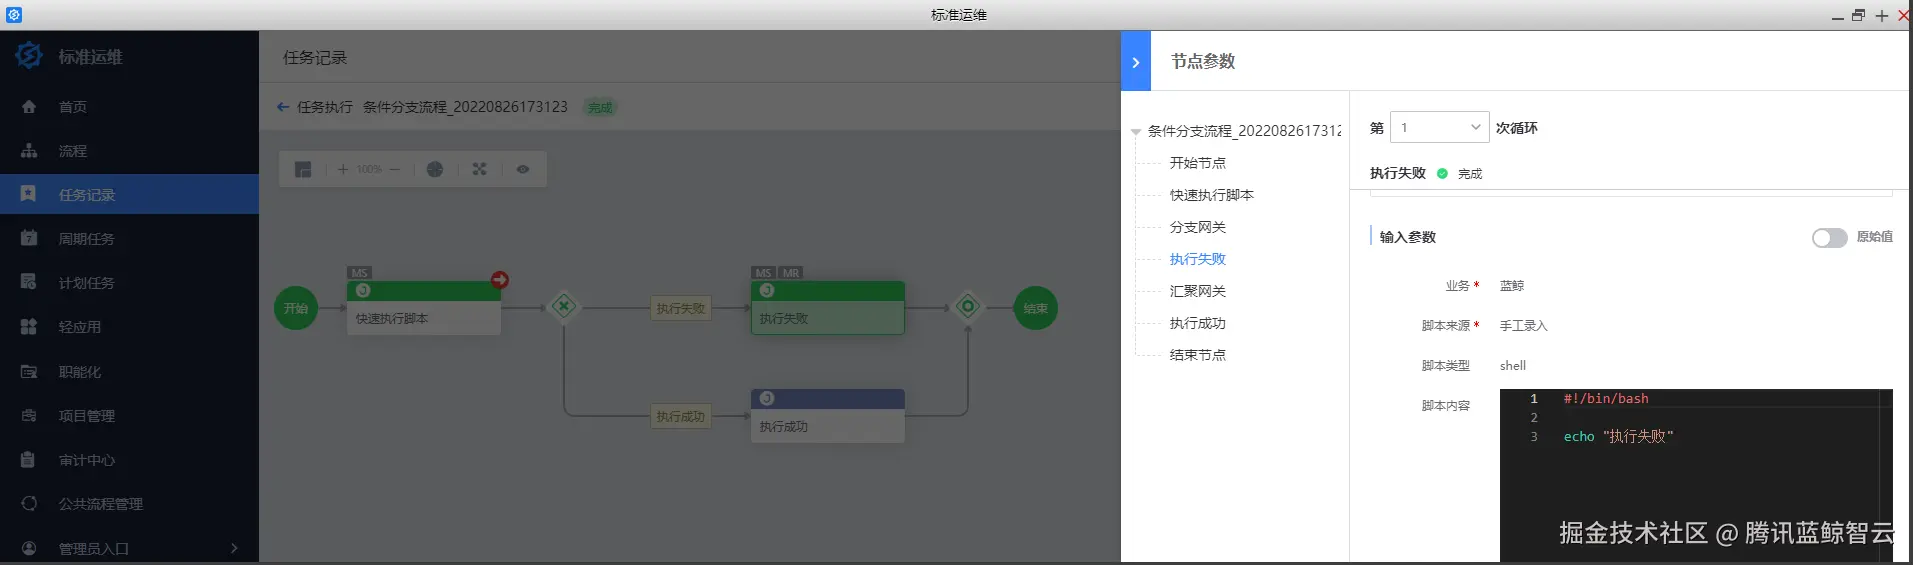Click the 蓝鲸 business value
The width and height of the screenshot is (1913, 565).
coord(1512,286)
